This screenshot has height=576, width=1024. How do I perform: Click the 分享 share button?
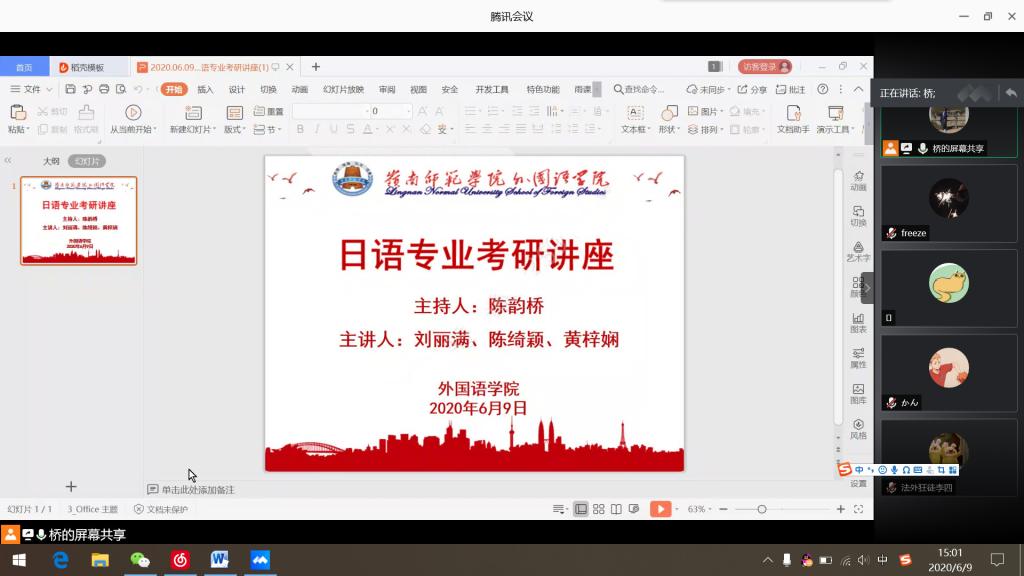click(753, 89)
